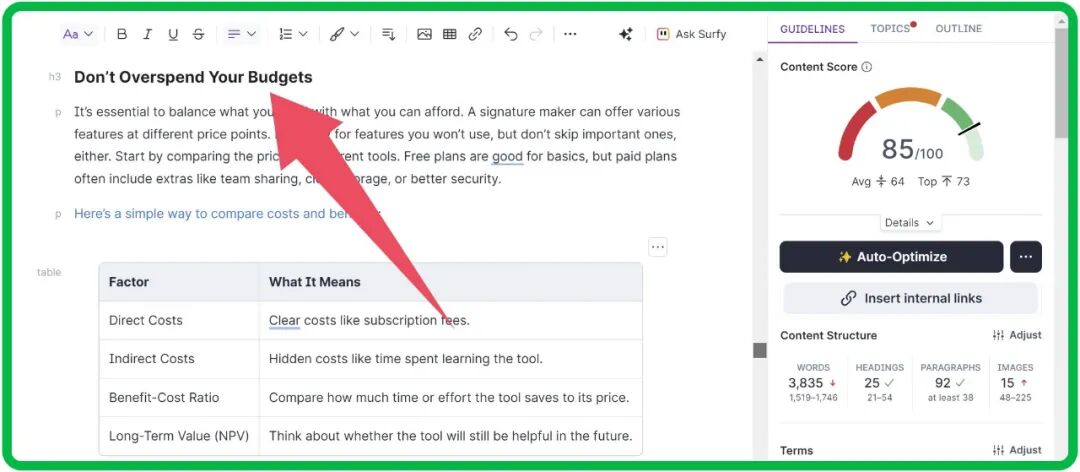Image resolution: width=1080 pixels, height=472 pixels.
Task: Switch to the Topics tab
Action: [890, 29]
